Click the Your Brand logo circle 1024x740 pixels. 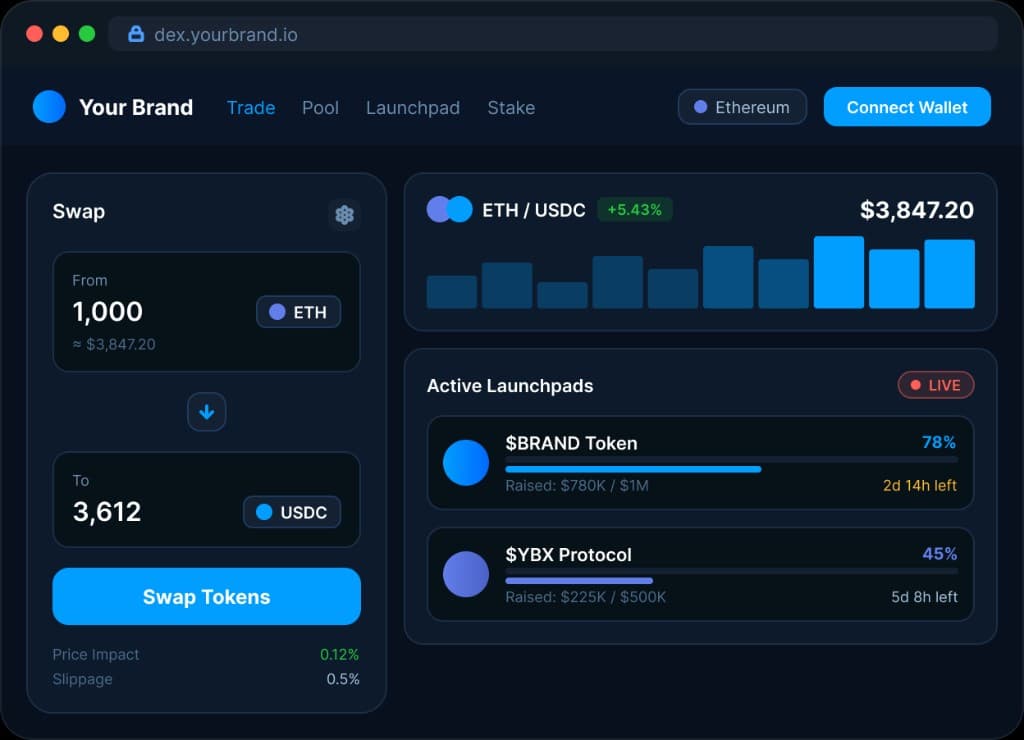[49, 106]
